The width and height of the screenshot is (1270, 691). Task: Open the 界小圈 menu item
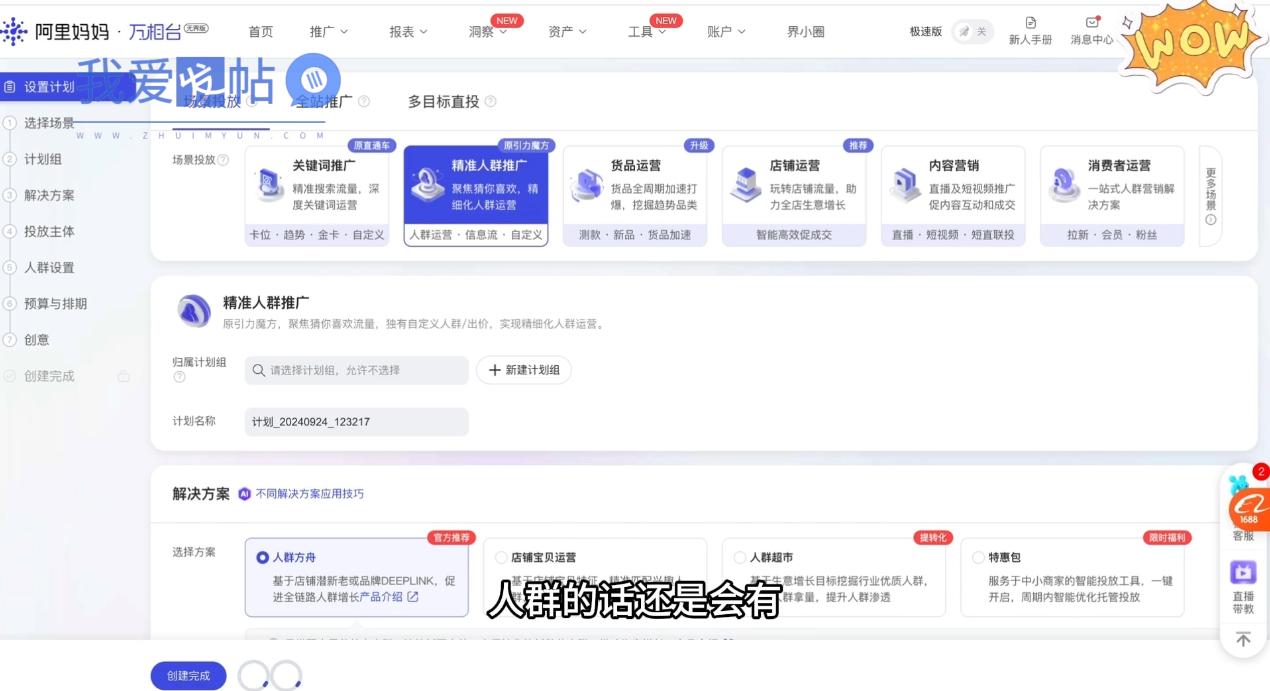click(806, 32)
